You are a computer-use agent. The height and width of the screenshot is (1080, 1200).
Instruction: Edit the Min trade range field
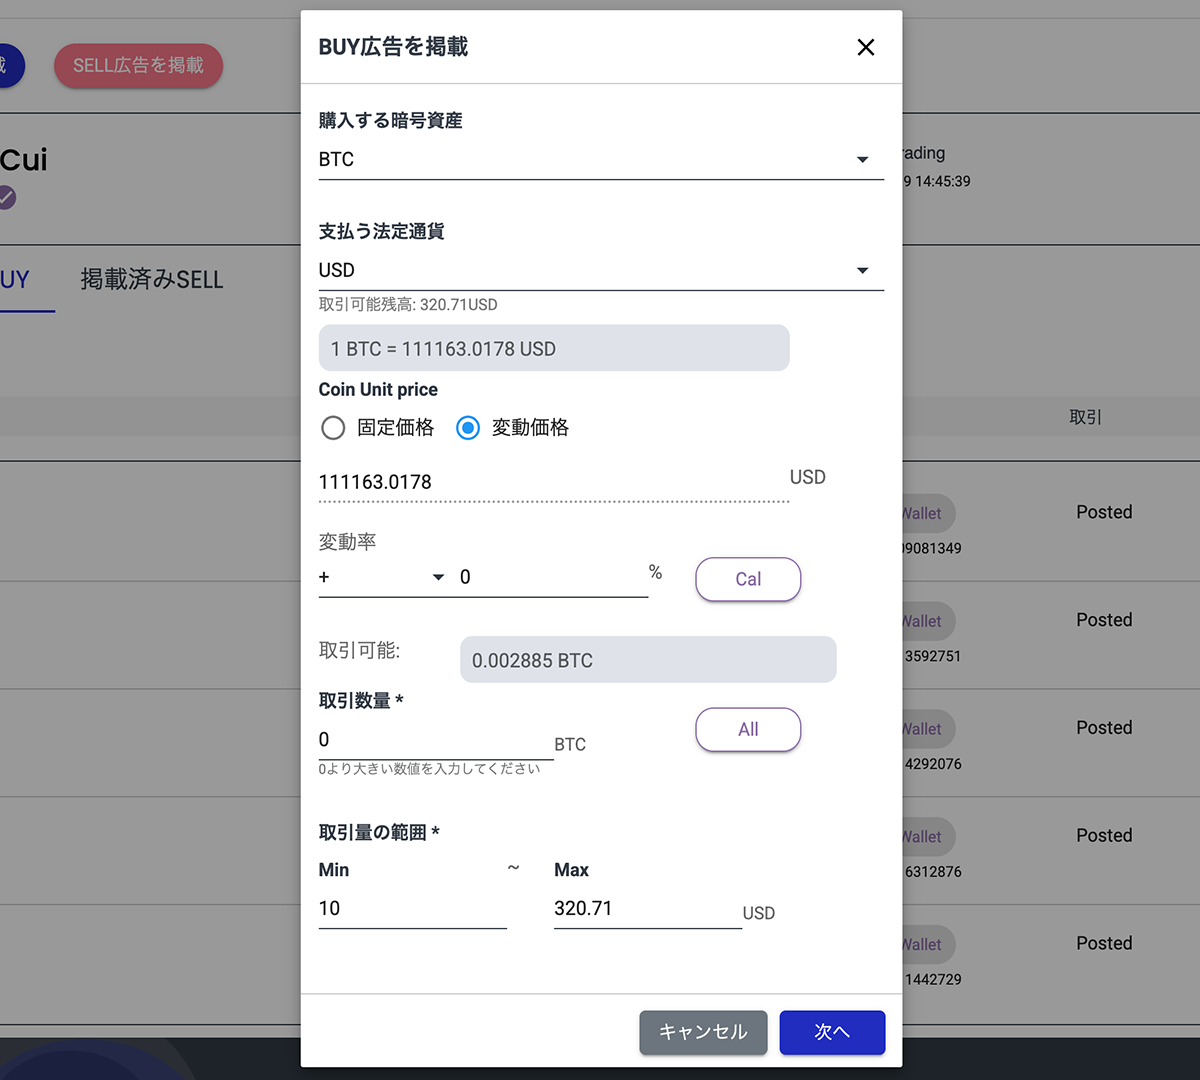(x=411, y=908)
